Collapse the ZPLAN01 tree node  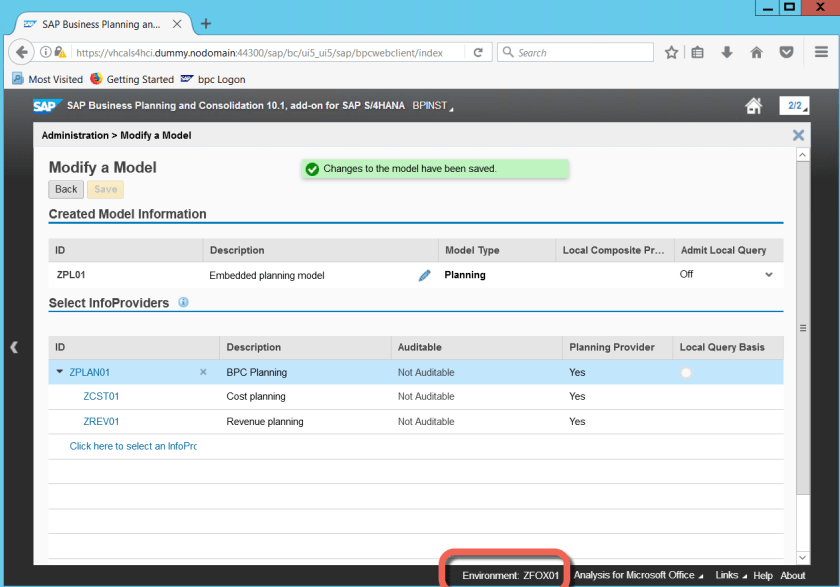coord(59,372)
